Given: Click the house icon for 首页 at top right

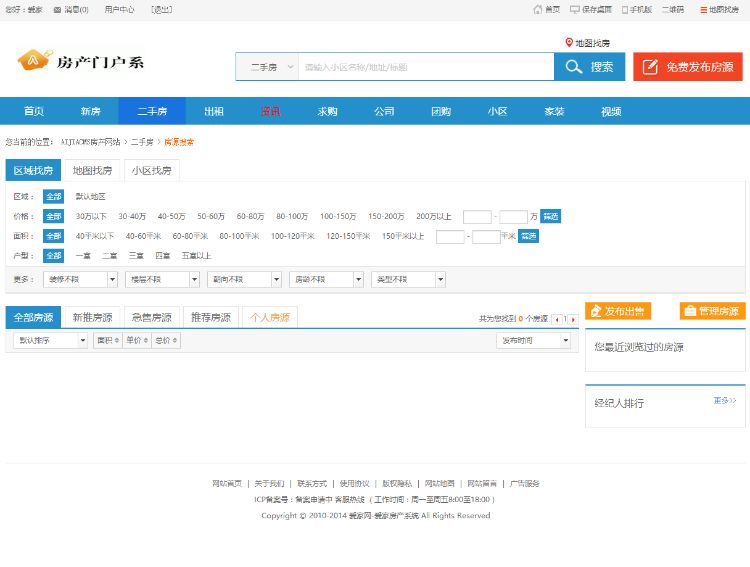Looking at the screenshot, I should point(537,9).
